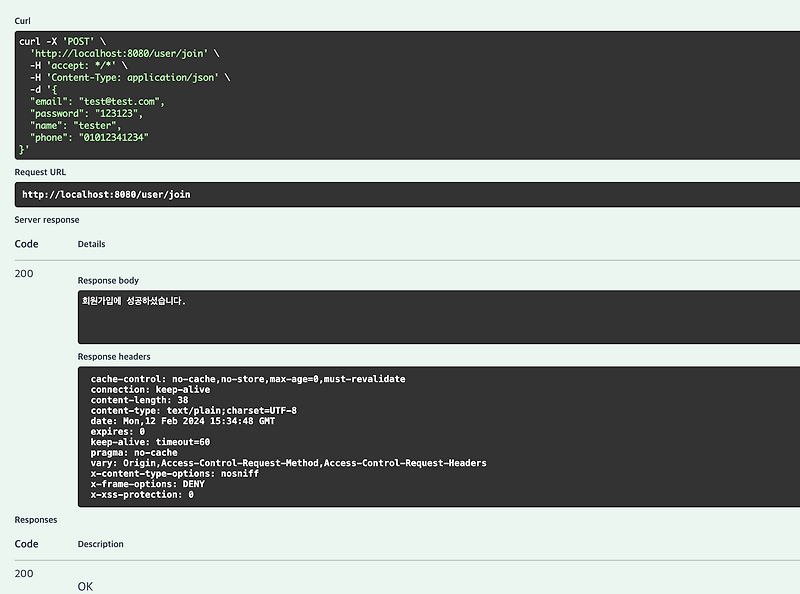Image resolution: width=800 pixels, height=594 pixels.
Task: Click the Code column header under Server response
Action: (25, 244)
